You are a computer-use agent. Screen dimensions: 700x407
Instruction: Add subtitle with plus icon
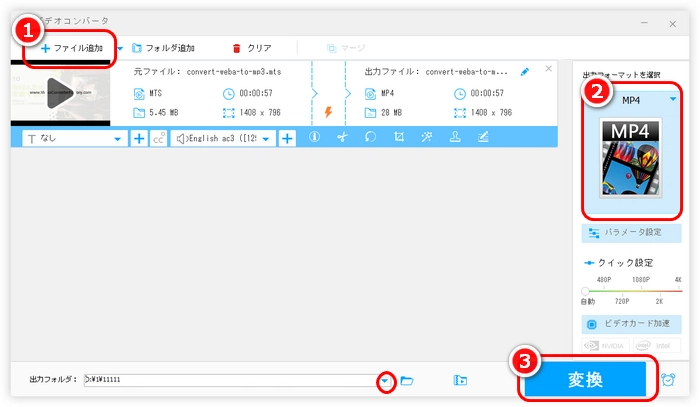point(139,139)
